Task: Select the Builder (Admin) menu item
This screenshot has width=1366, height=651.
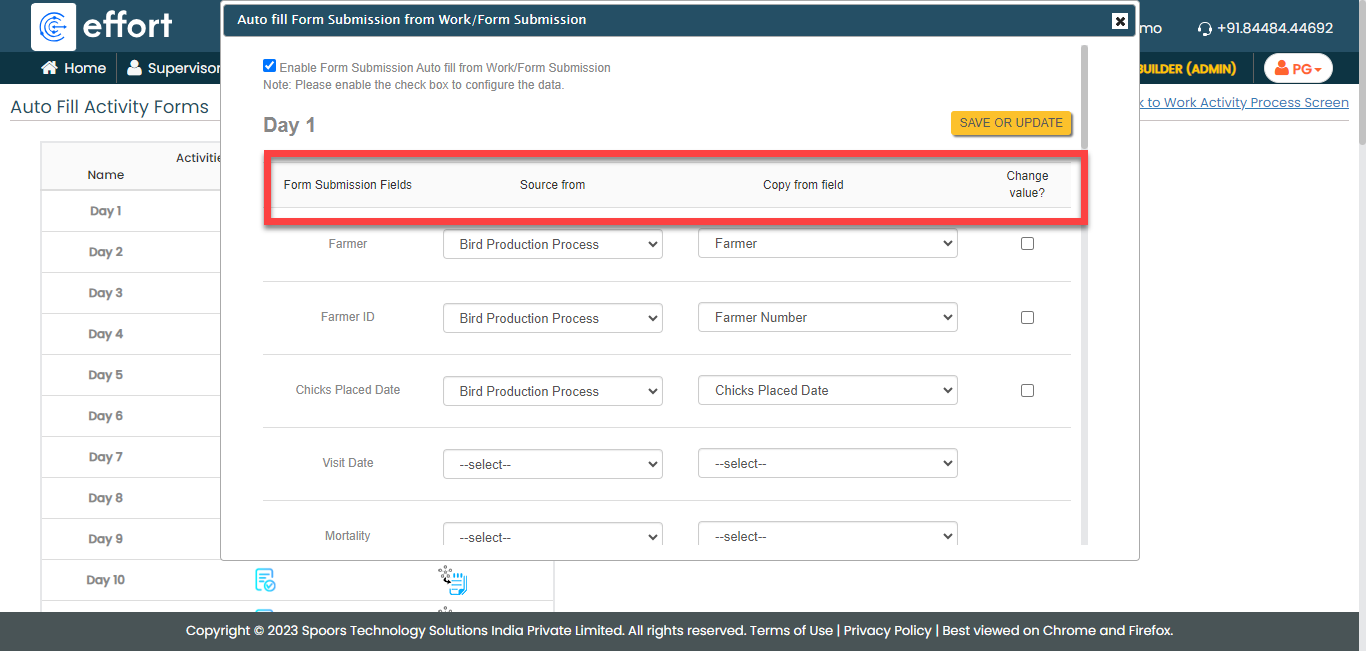Action: coord(1187,69)
